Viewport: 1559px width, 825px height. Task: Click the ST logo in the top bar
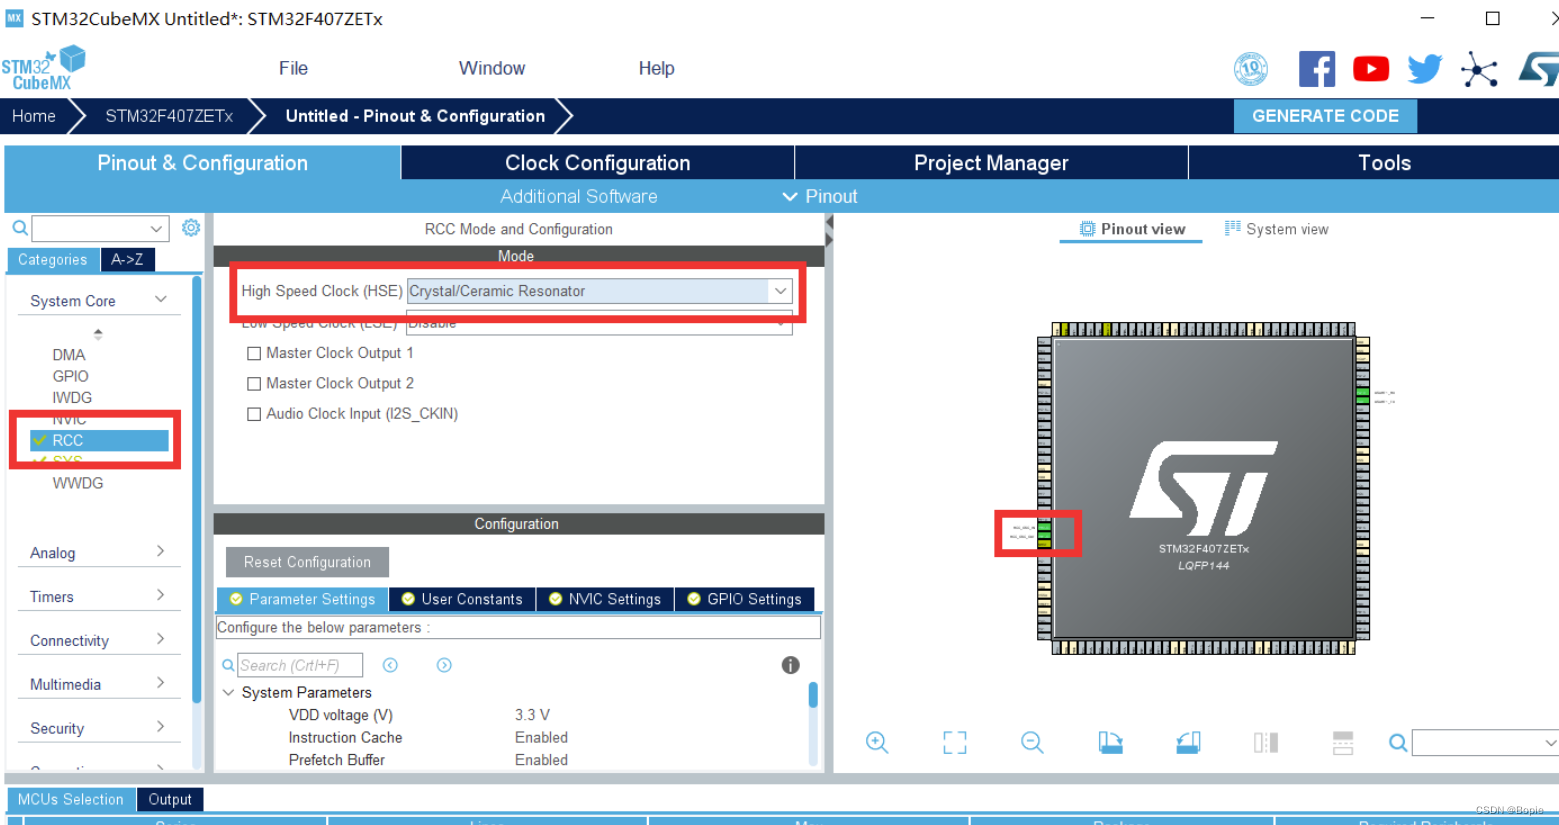point(1538,69)
